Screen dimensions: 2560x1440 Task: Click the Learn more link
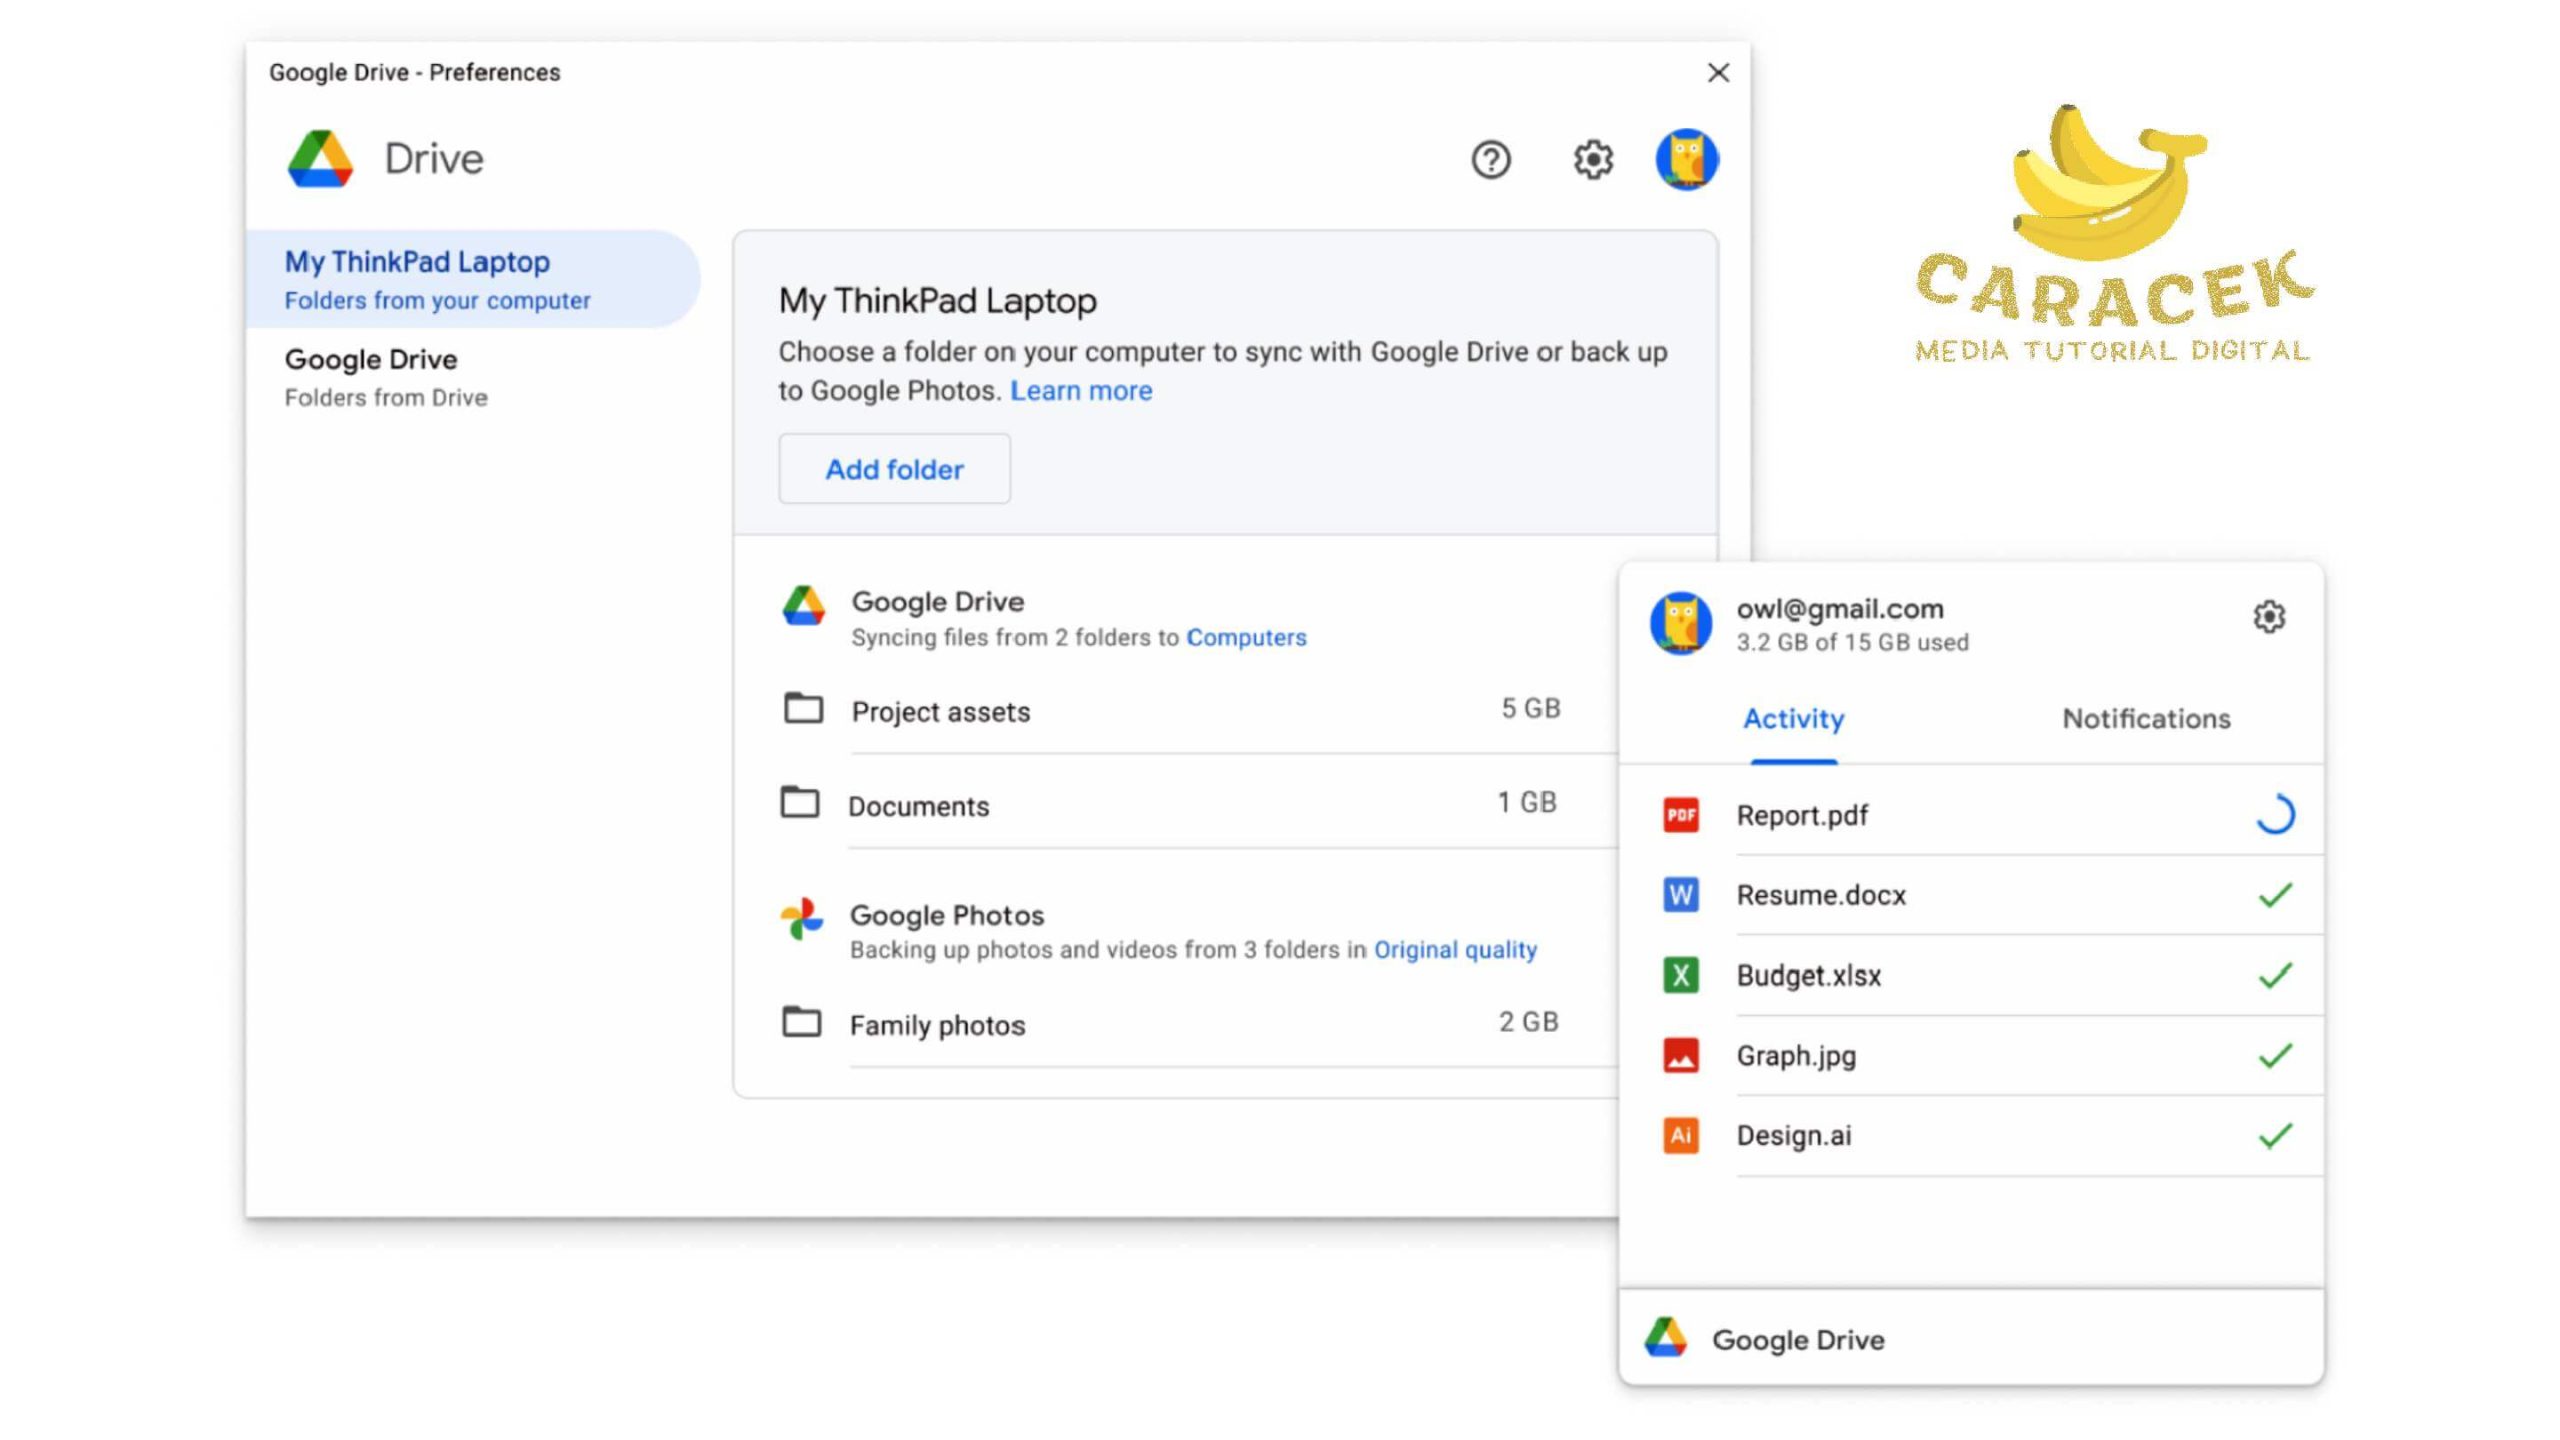coord(1081,391)
